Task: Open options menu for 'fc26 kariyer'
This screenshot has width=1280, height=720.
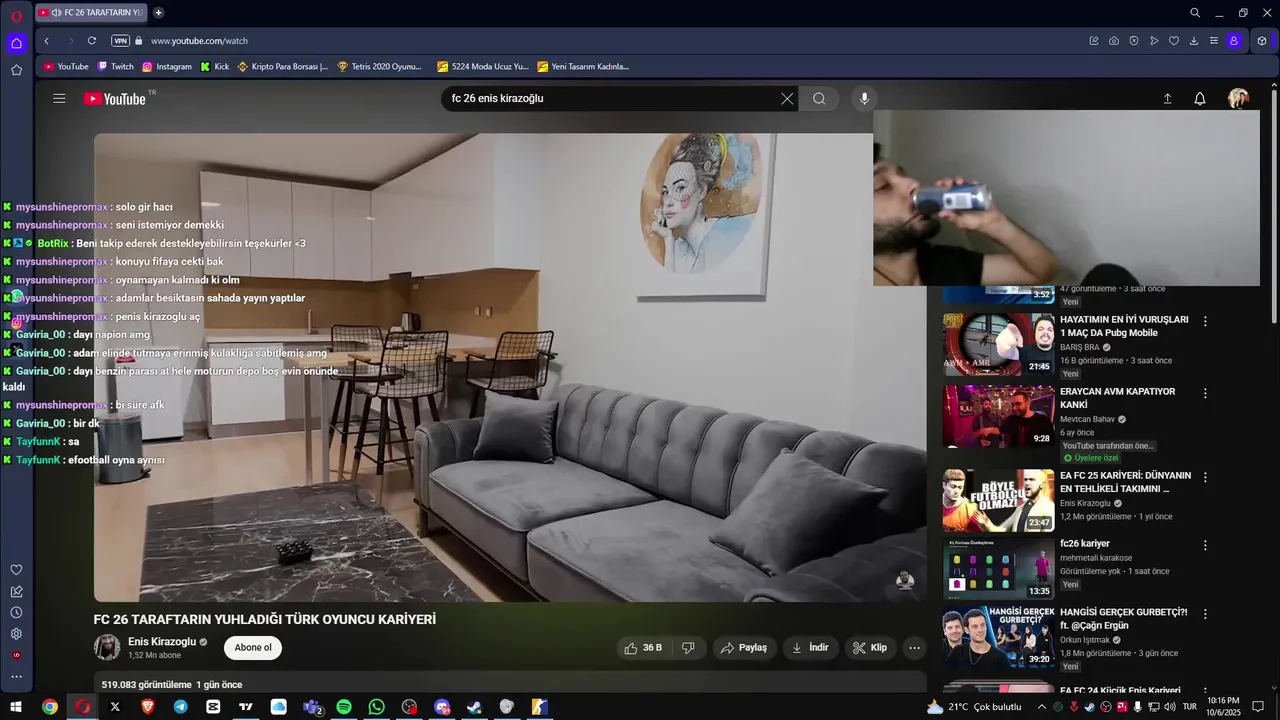Action: (1205, 545)
